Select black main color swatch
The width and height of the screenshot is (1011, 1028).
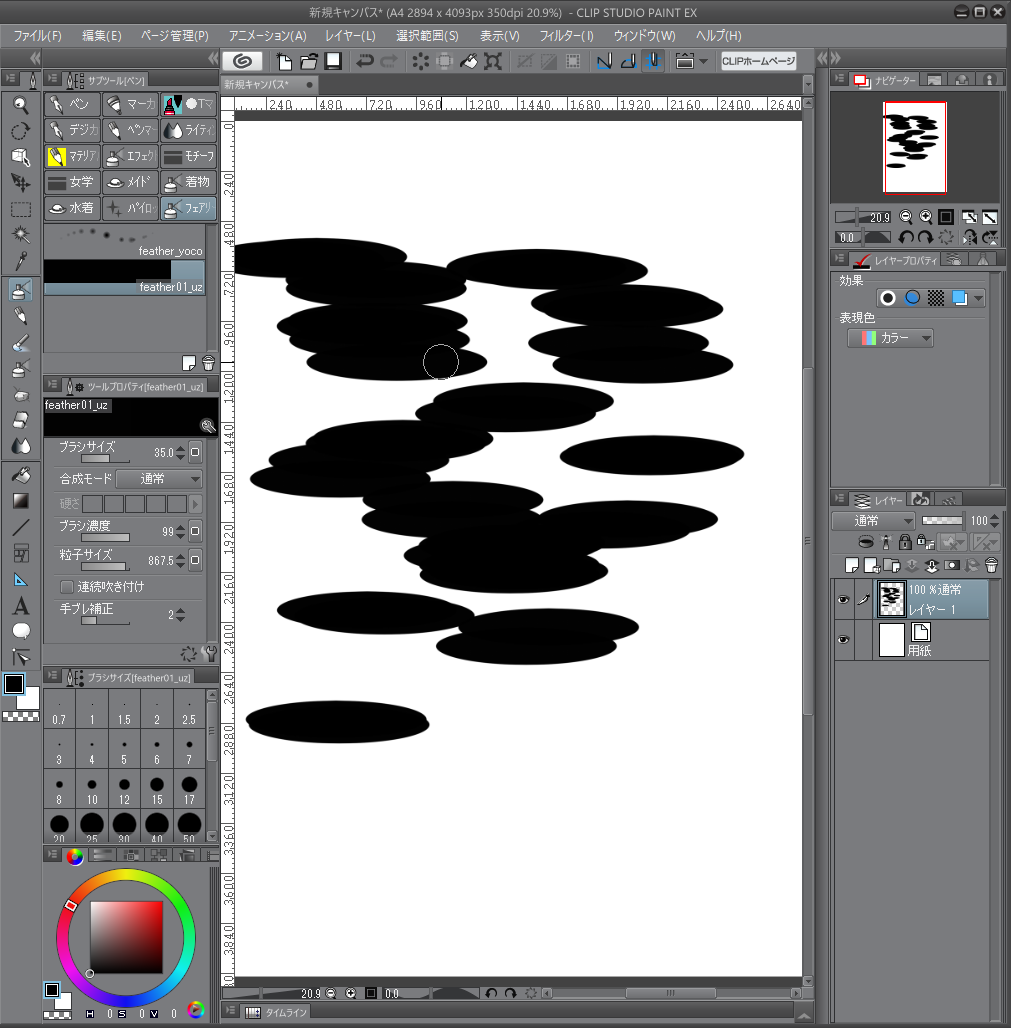click(x=14, y=684)
